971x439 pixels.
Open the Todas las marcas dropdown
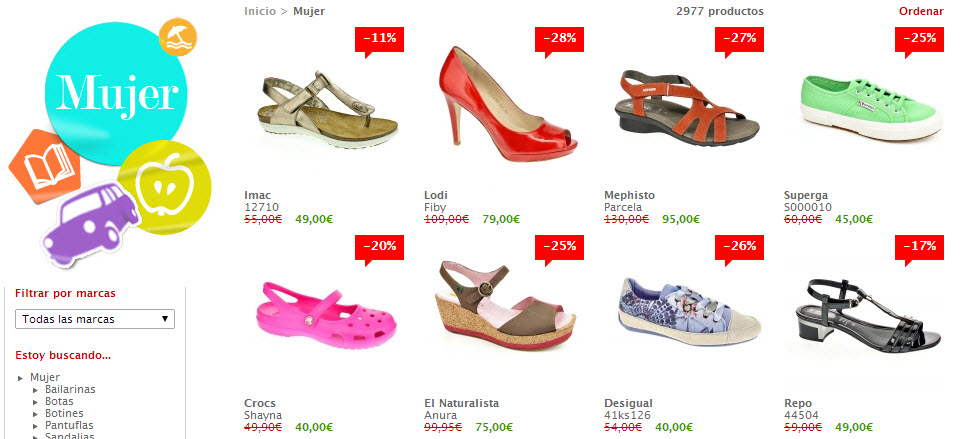tap(95, 319)
